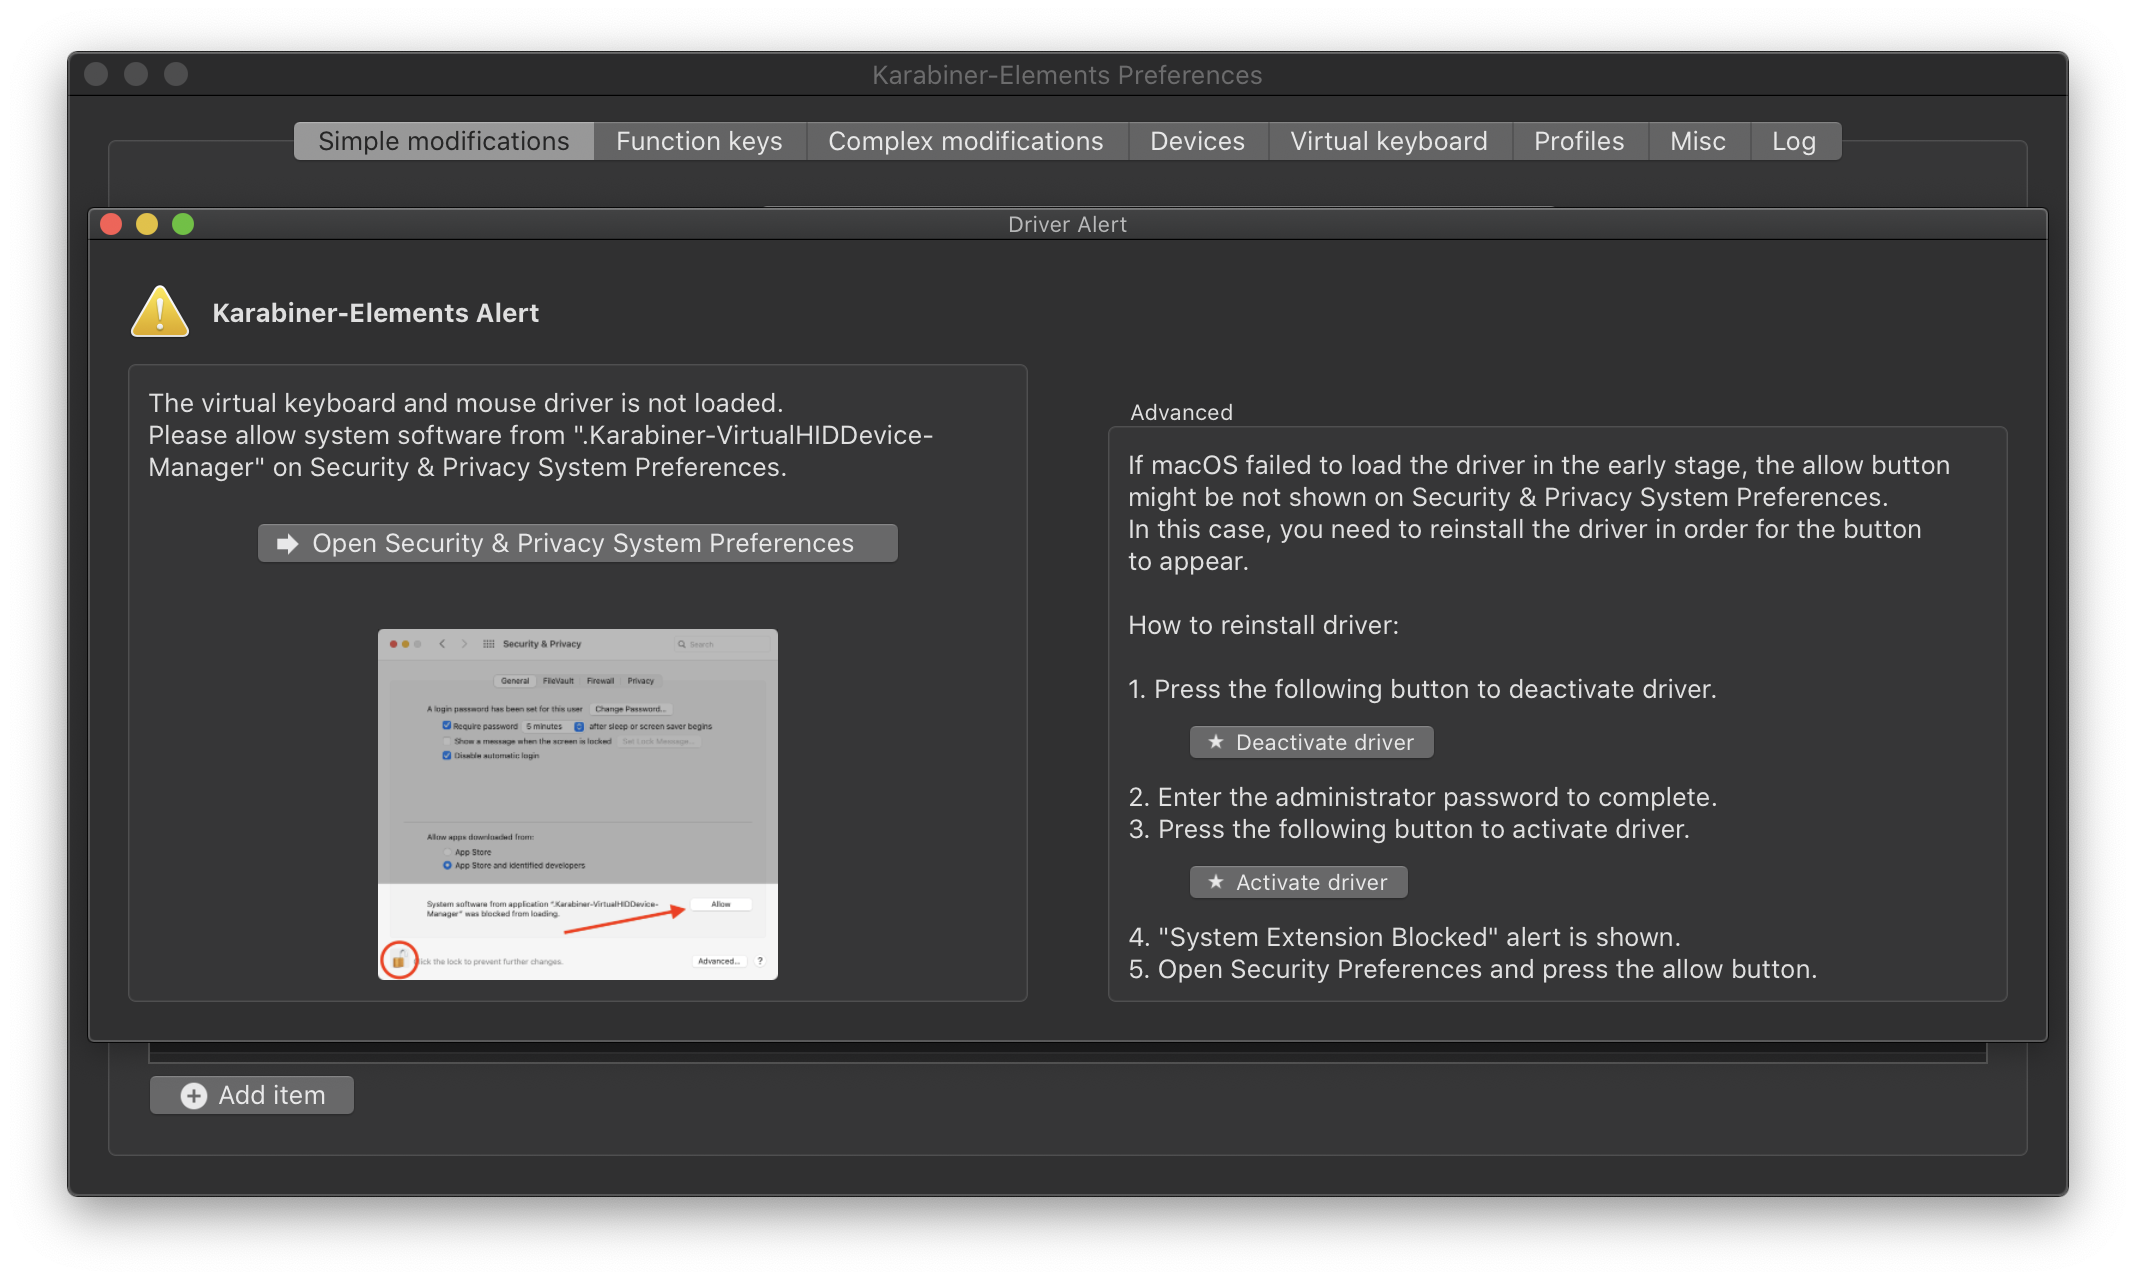
Task: Click the star icon on Deactivate driver
Action: point(1216,742)
